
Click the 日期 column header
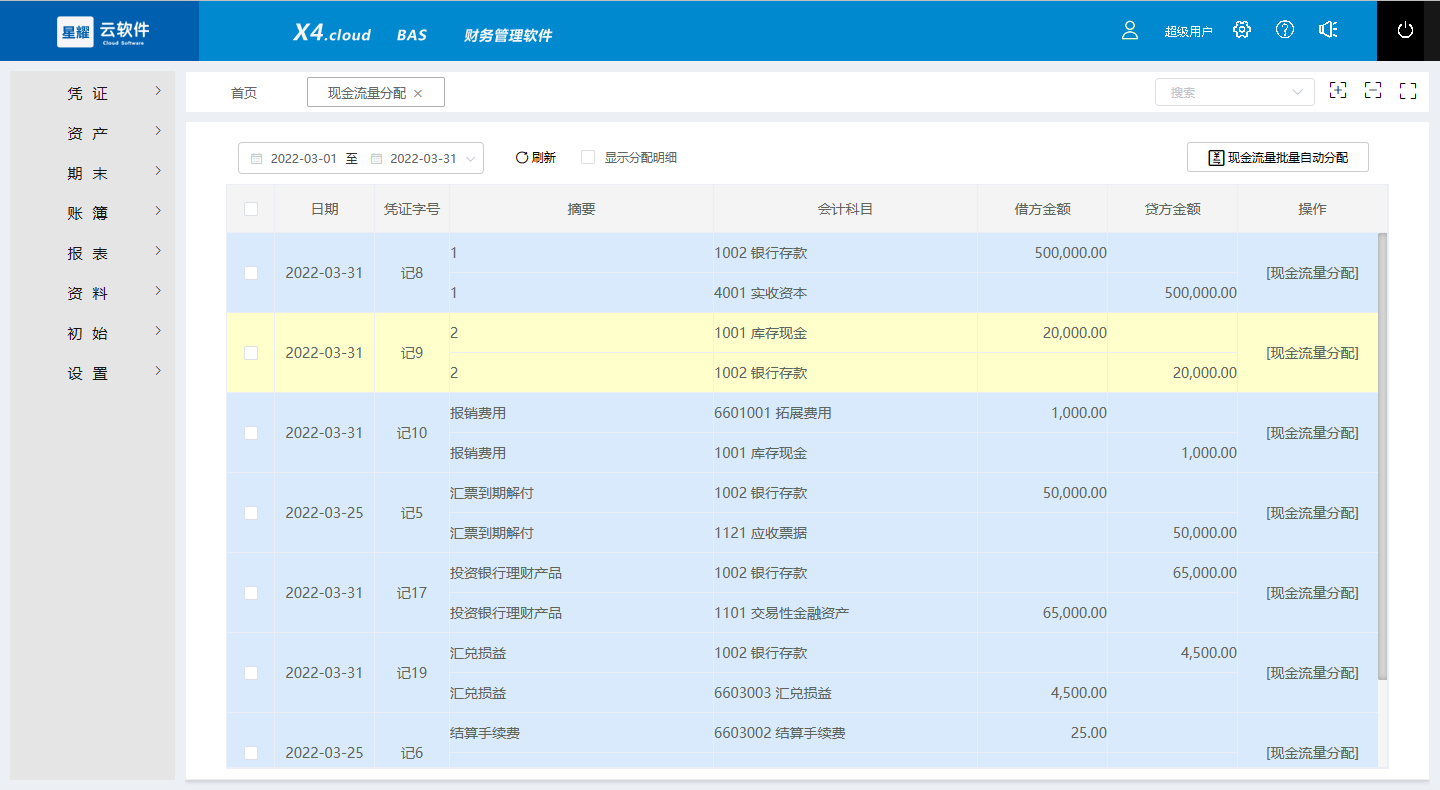tap(324, 209)
